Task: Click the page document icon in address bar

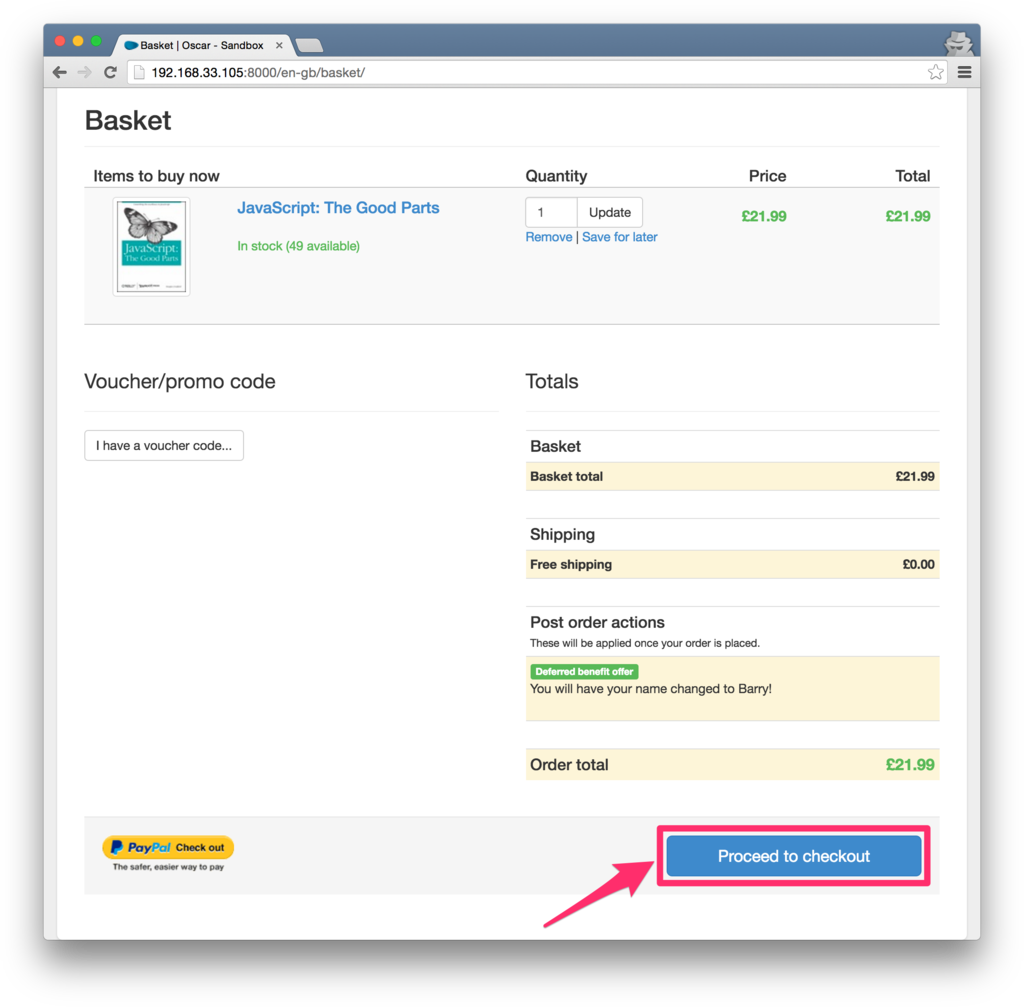Action: [138, 72]
